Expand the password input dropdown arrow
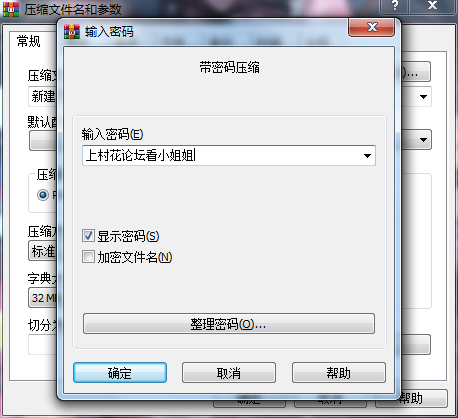This screenshot has width=458, height=418. point(367,156)
